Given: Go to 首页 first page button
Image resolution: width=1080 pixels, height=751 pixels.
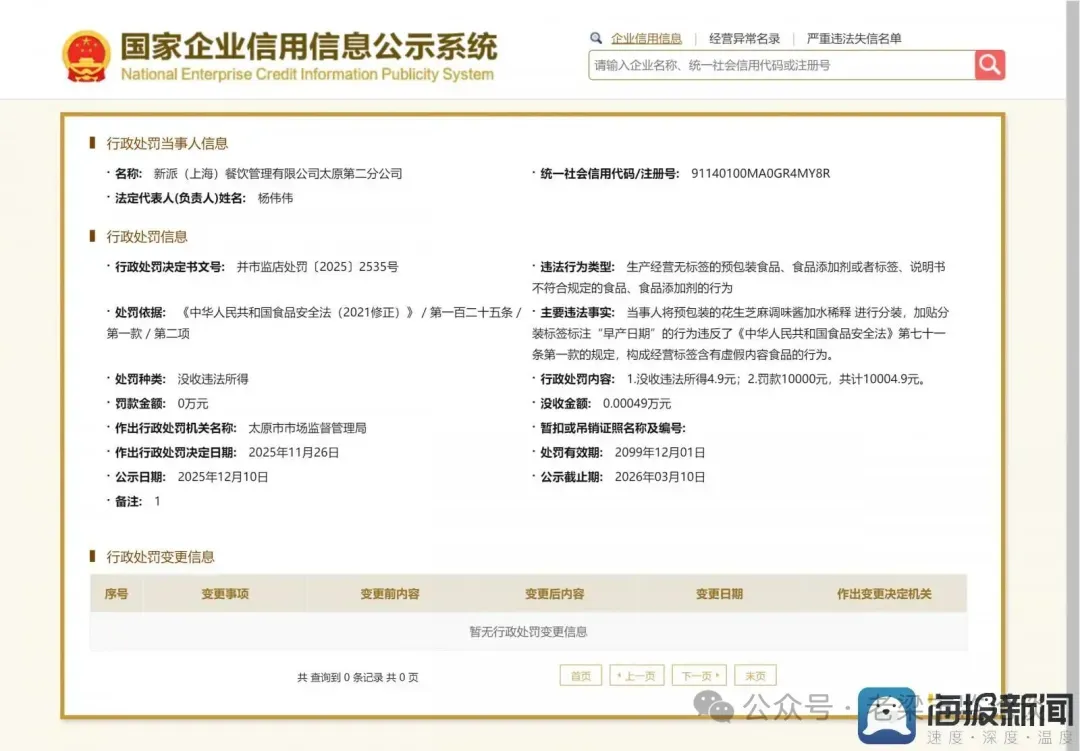Looking at the screenshot, I should [581, 676].
